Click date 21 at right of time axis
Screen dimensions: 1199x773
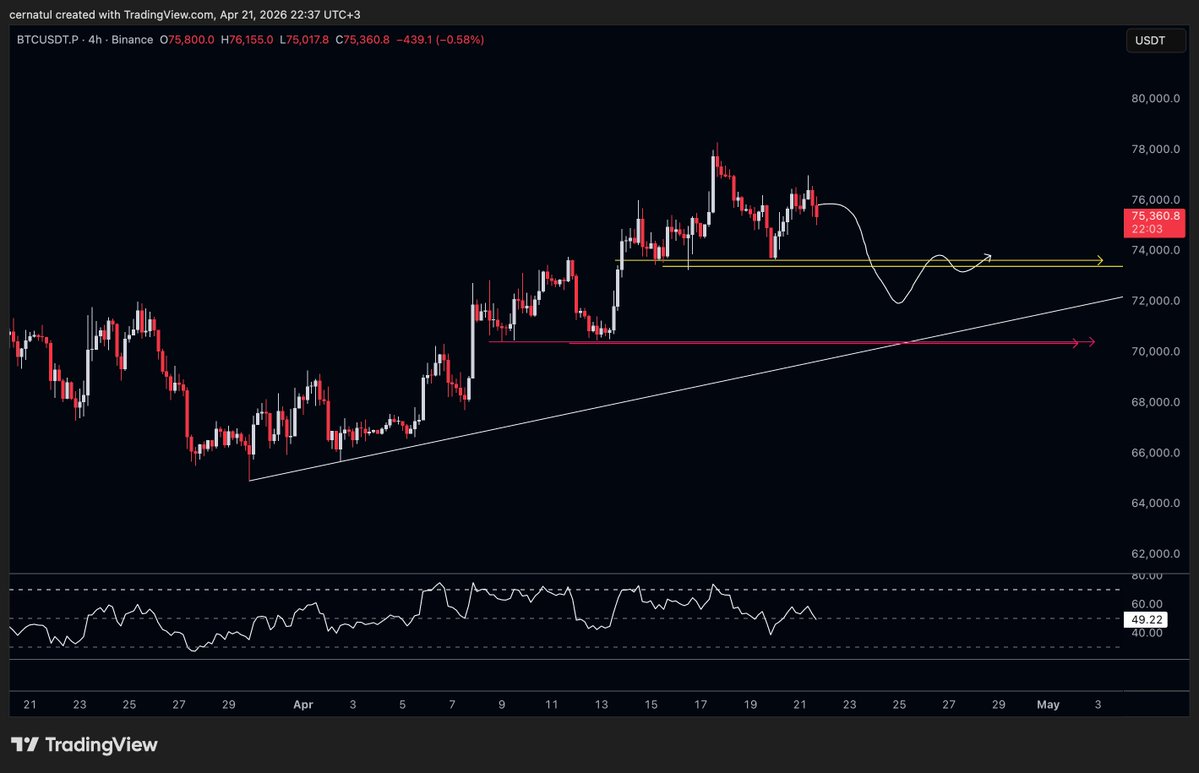800,705
